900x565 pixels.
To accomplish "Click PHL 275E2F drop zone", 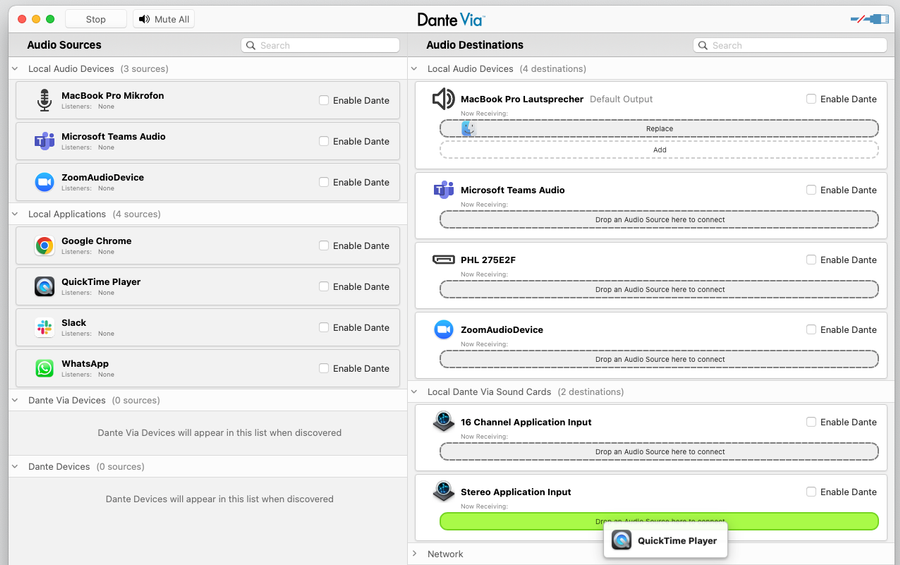I will (659, 289).
